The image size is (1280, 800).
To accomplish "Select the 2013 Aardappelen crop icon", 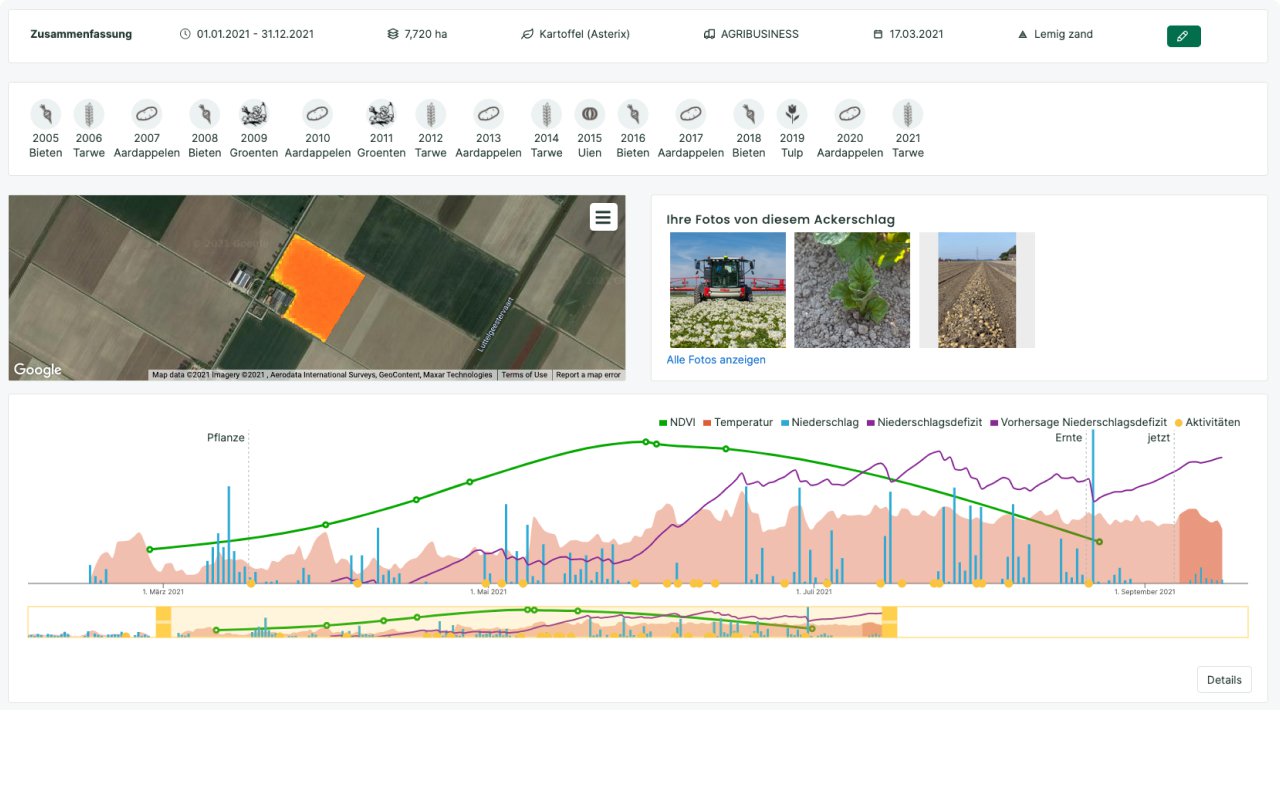I will [x=488, y=115].
